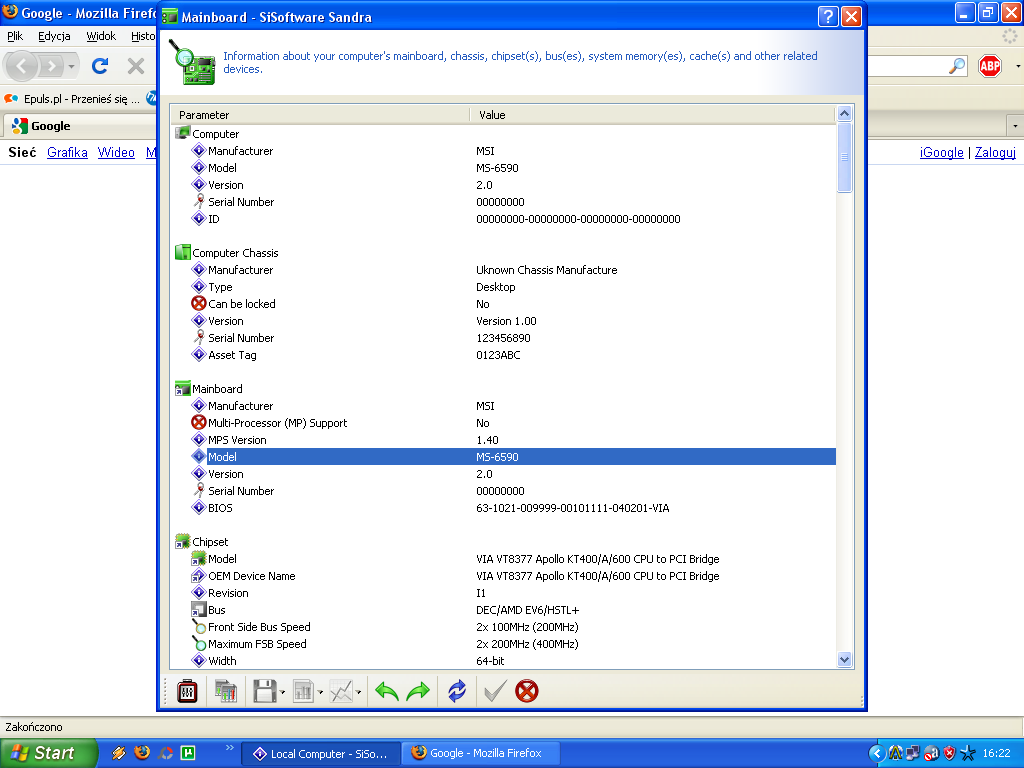Click the iGoogle link
The width and height of the screenshot is (1024, 768).
(x=941, y=153)
